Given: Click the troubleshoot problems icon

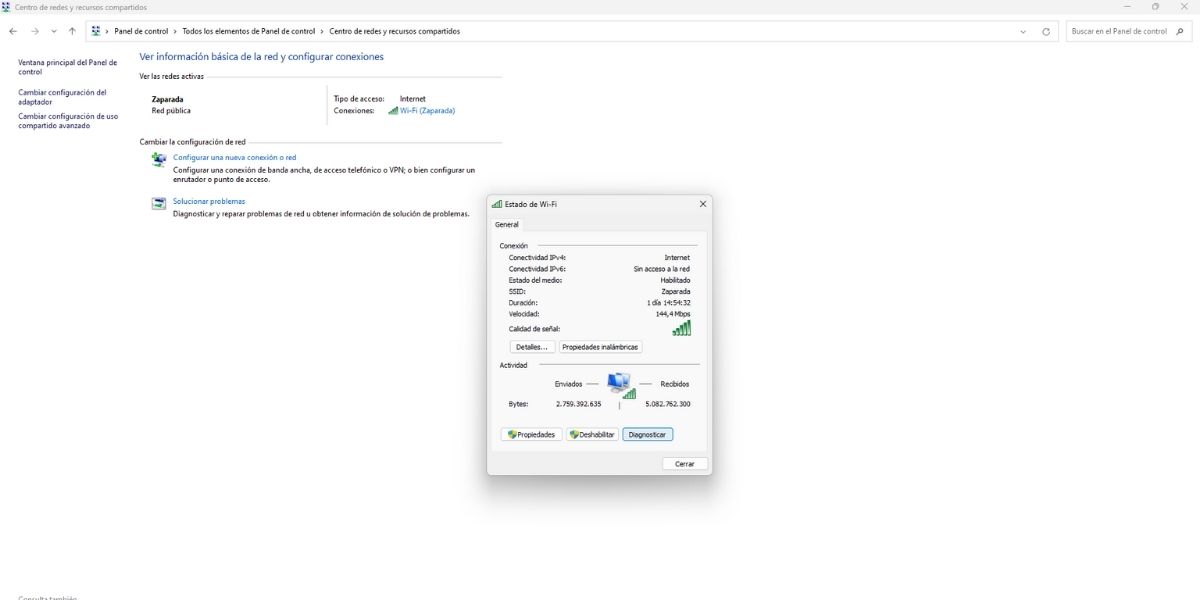Looking at the screenshot, I should (x=159, y=203).
